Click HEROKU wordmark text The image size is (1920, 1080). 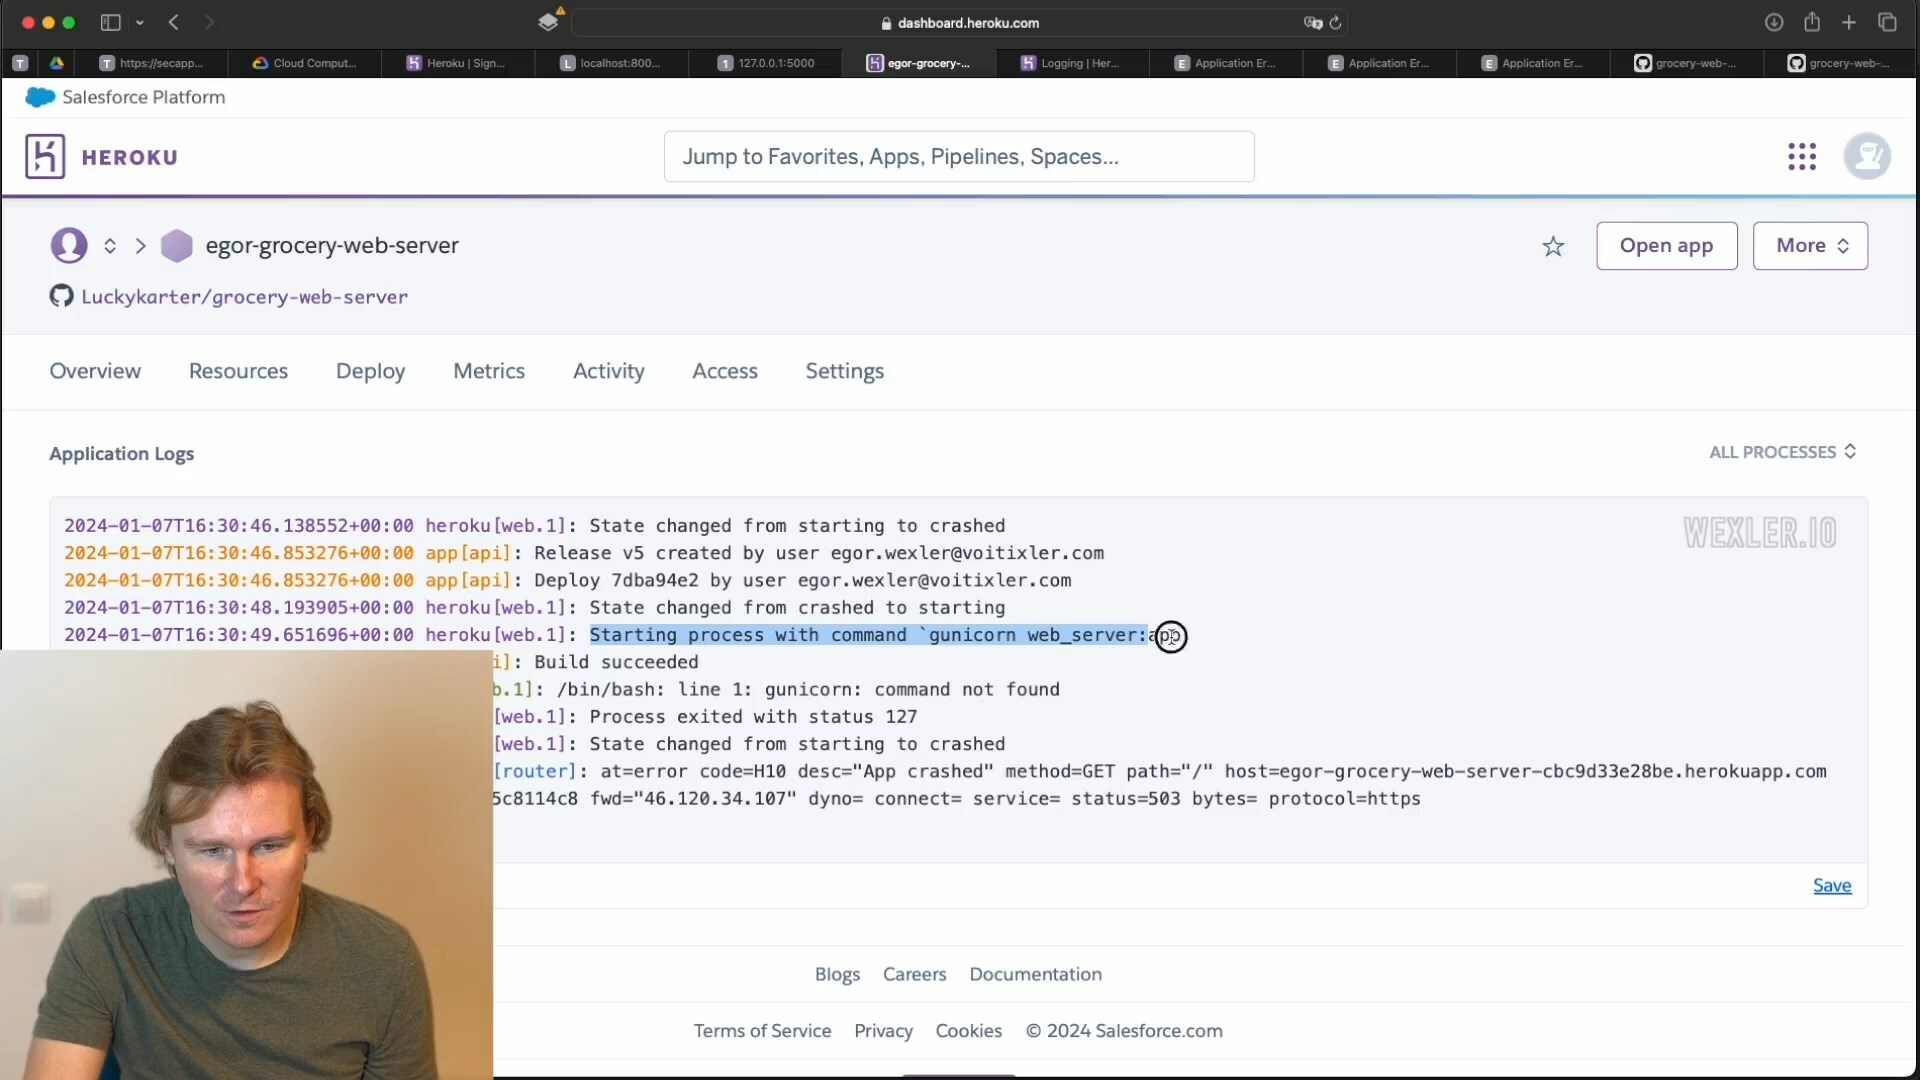tap(130, 158)
